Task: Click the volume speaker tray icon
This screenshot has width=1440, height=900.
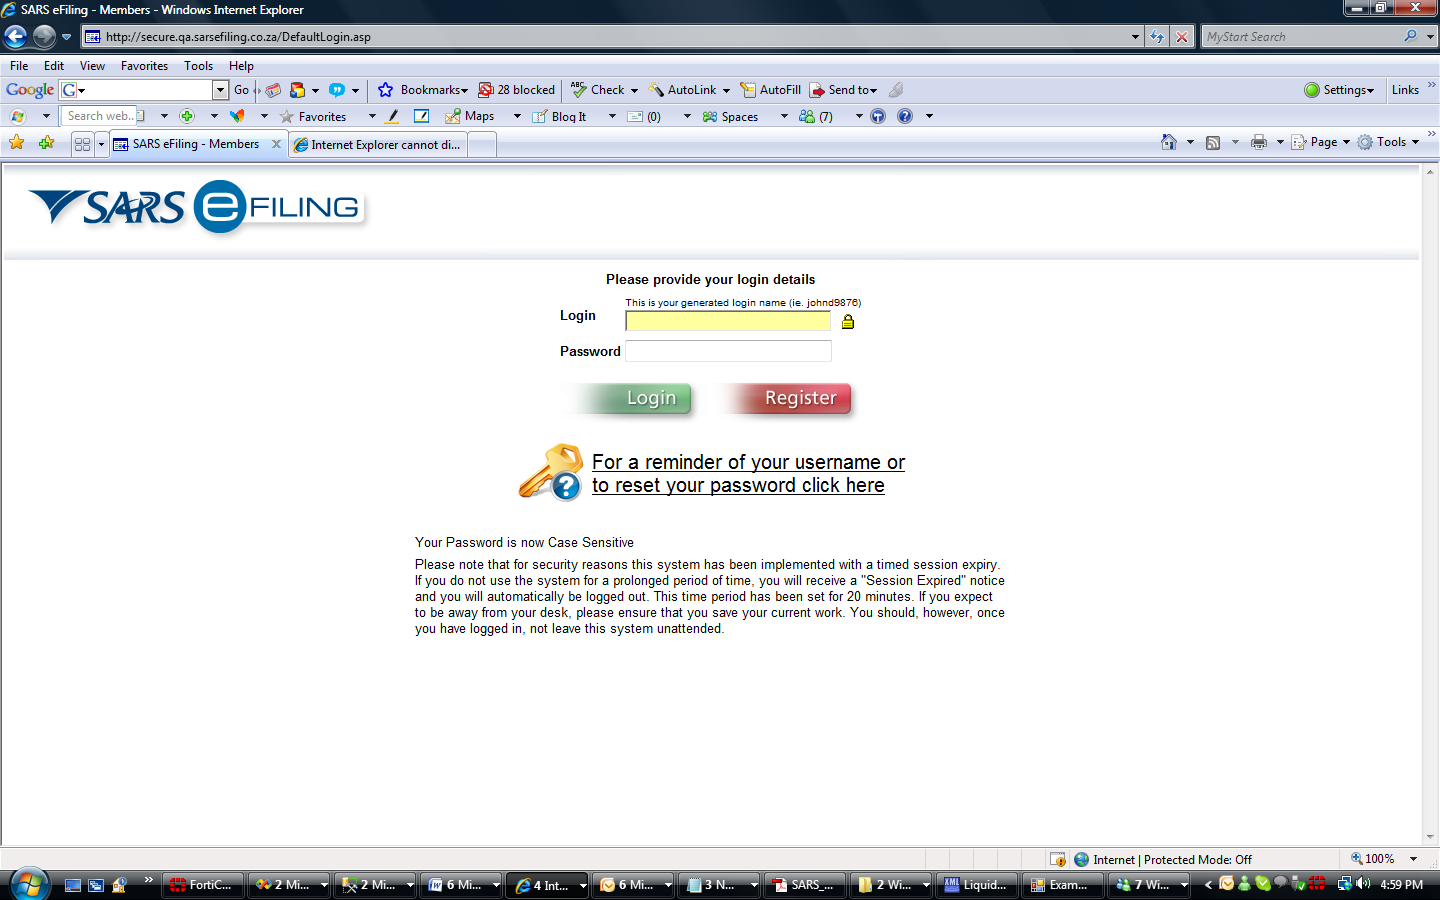Action: pyautogui.click(x=1362, y=884)
